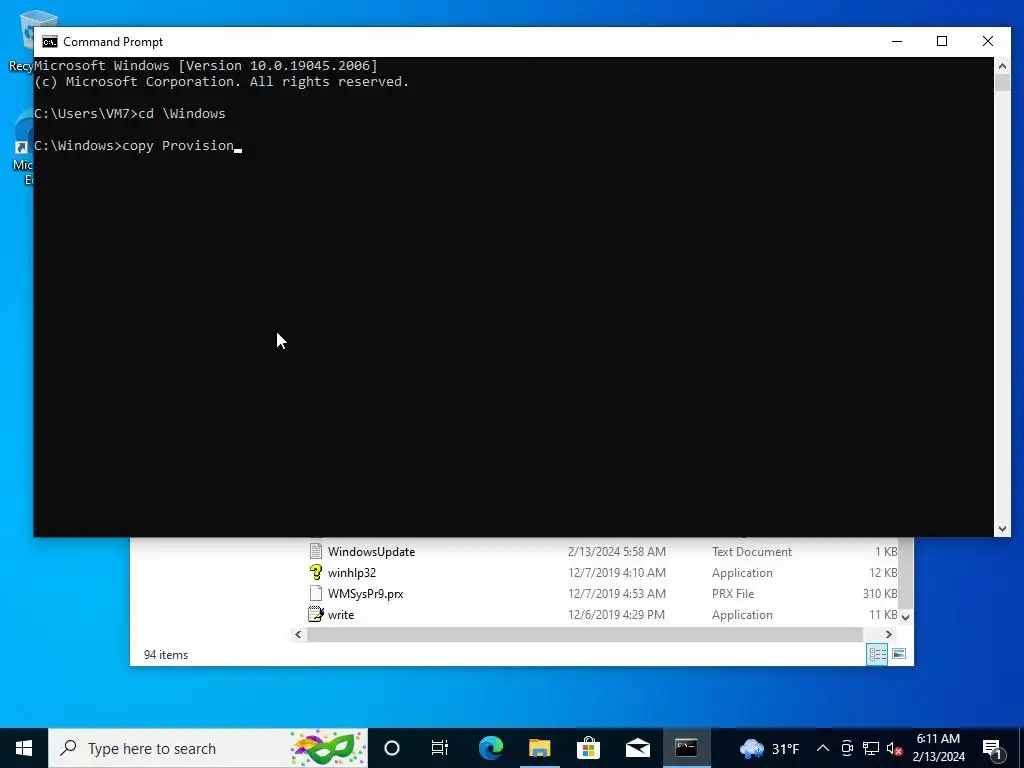Viewport: 1024px width, 768px height.
Task: Click the muted volume tray icon
Action: [894, 748]
